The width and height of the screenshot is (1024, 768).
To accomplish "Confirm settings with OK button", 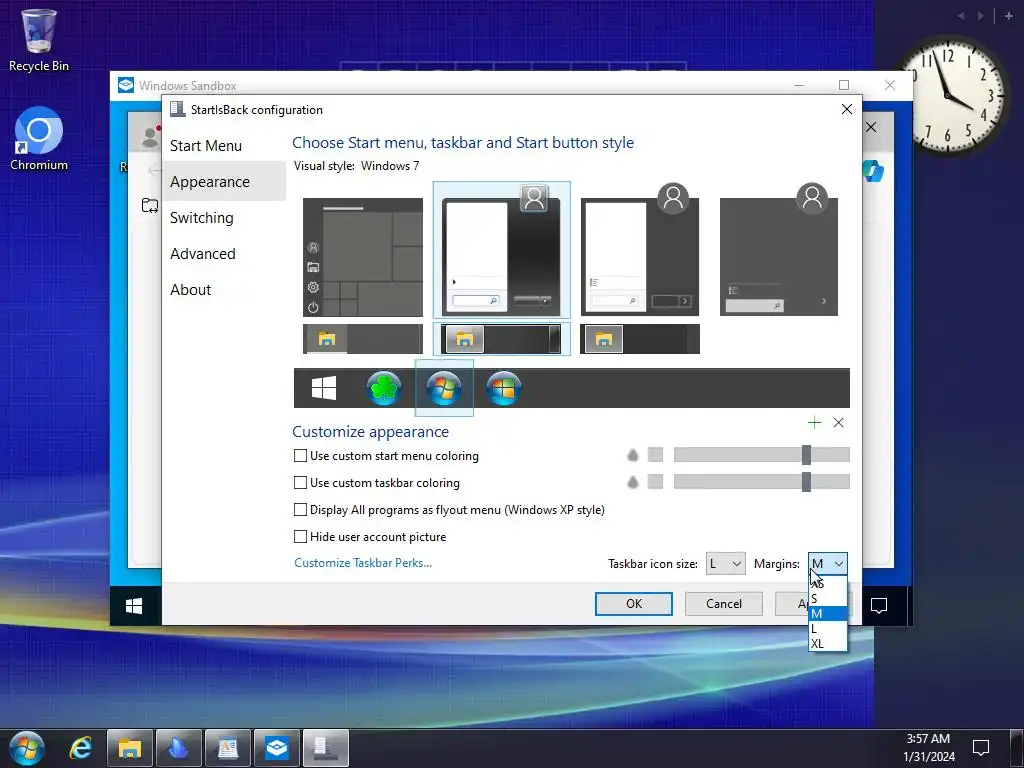I will click(x=633, y=603).
